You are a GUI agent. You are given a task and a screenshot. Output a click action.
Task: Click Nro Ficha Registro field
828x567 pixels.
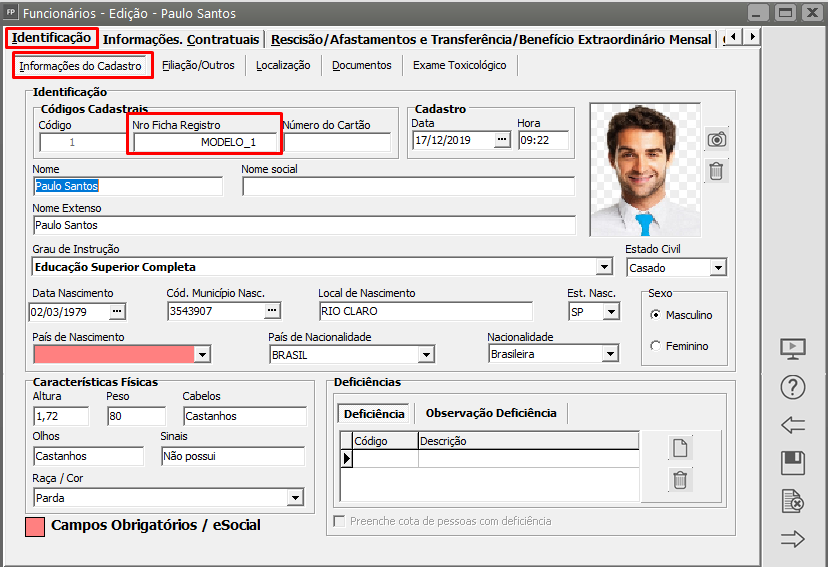[205, 142]
